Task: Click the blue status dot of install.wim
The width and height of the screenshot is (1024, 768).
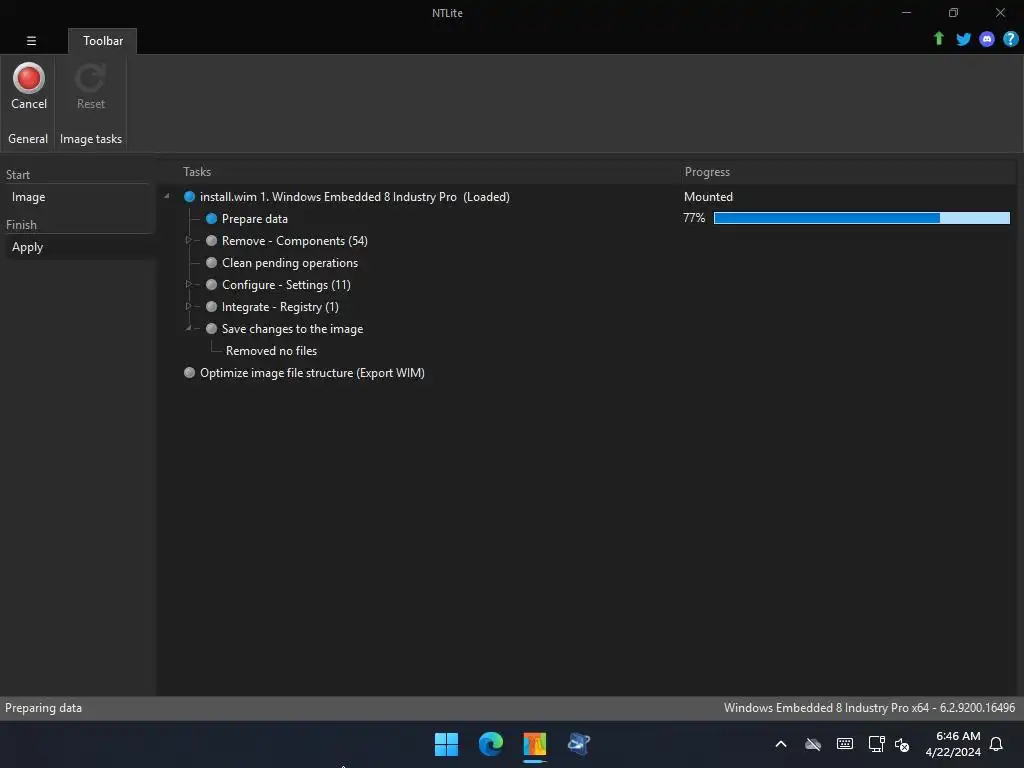Action: tap(189, 197)
